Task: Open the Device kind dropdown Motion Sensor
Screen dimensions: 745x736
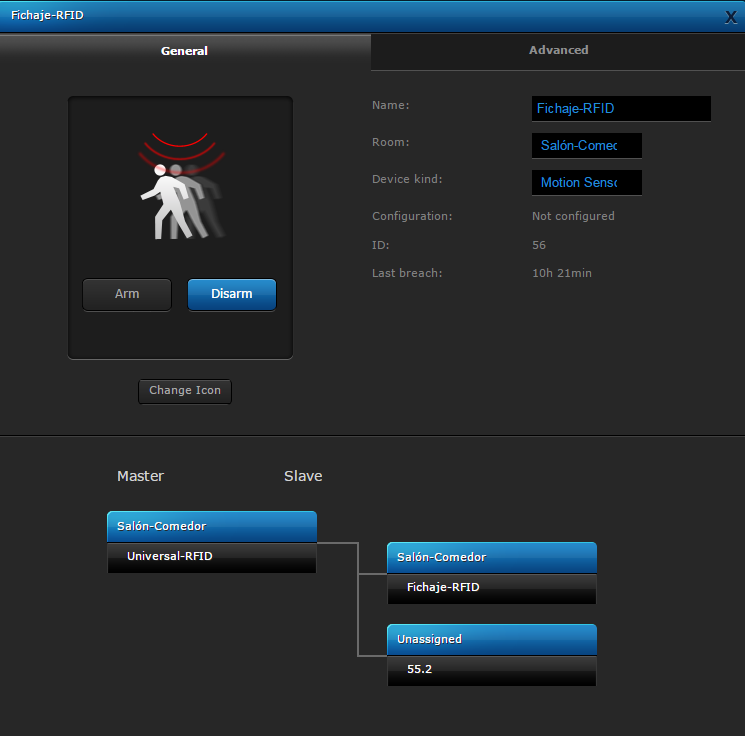Action: click(586, 182)
